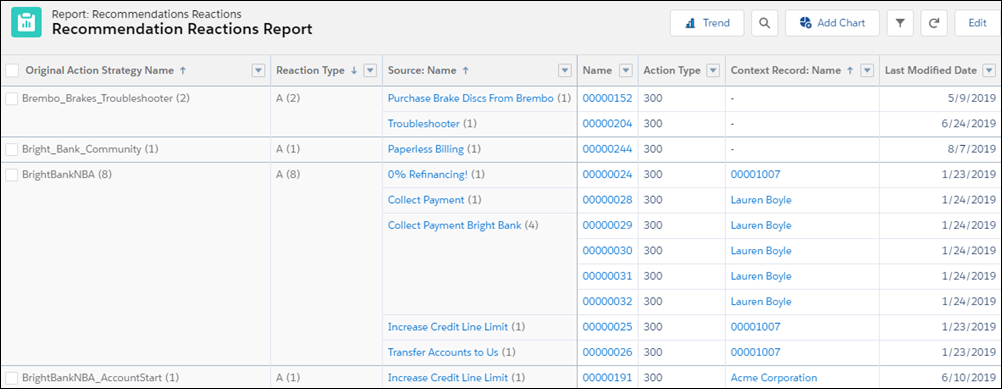Check the Brembo_Brakes_Troubleshooter row checkbox

12,98
